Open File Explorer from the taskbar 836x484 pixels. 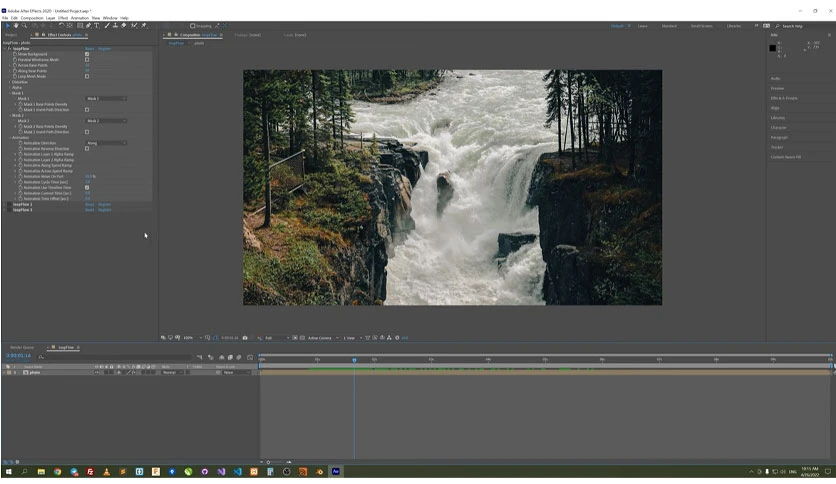[41, 472]
